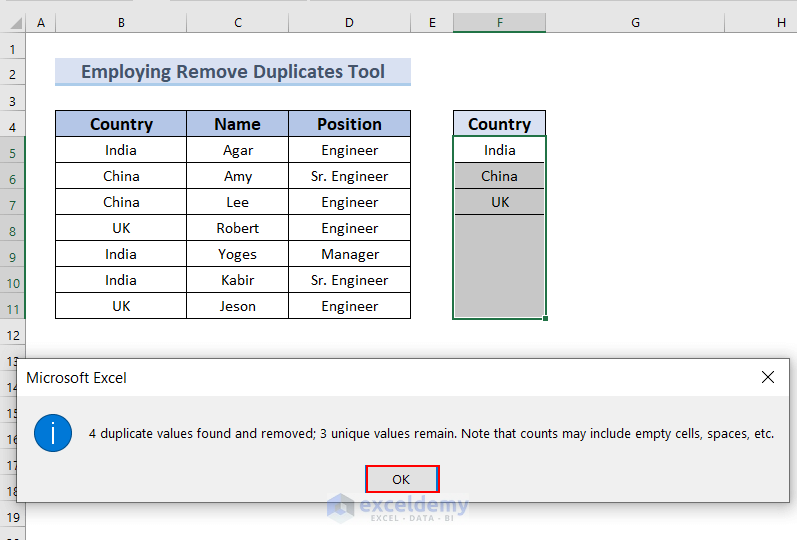Click the Select All corner triangle
The height and width of the screenshot is (540, 797).
(x=15, y=23)
